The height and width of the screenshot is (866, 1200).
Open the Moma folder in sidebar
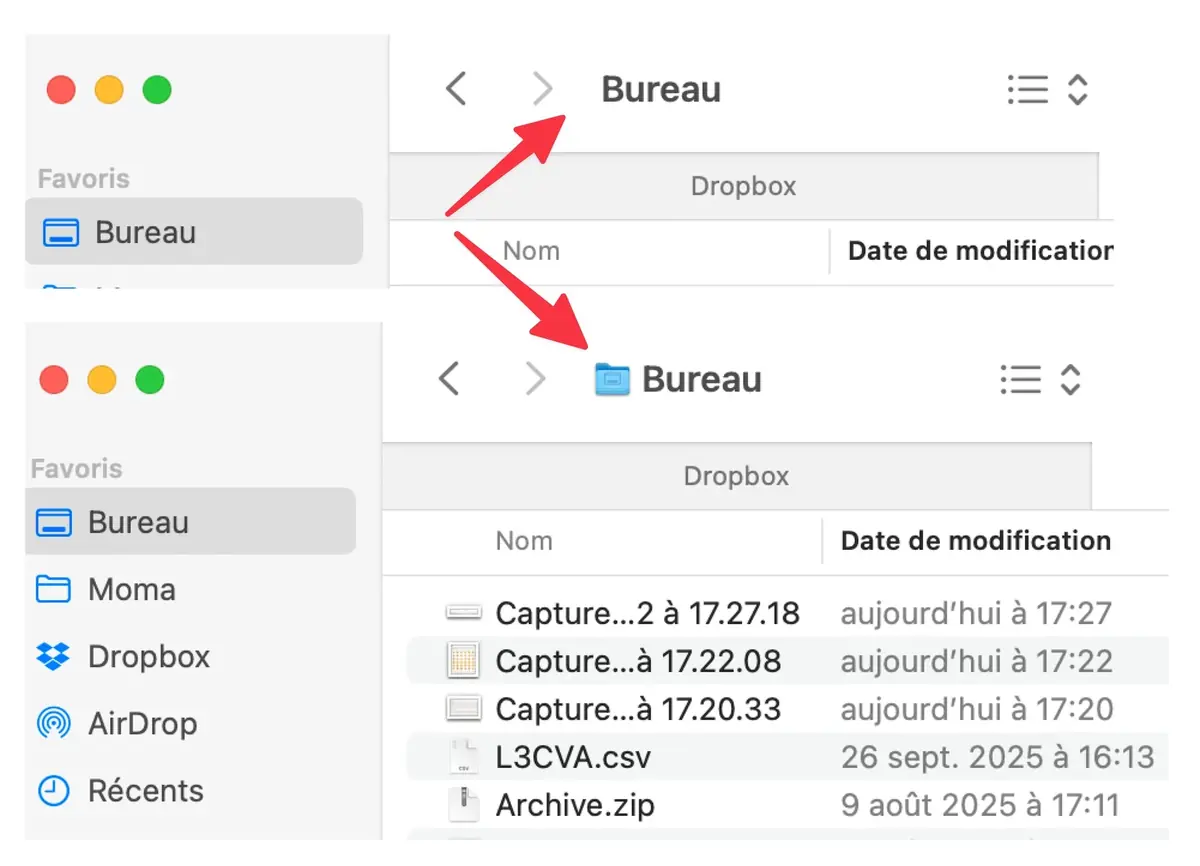(x=131, y=590)
